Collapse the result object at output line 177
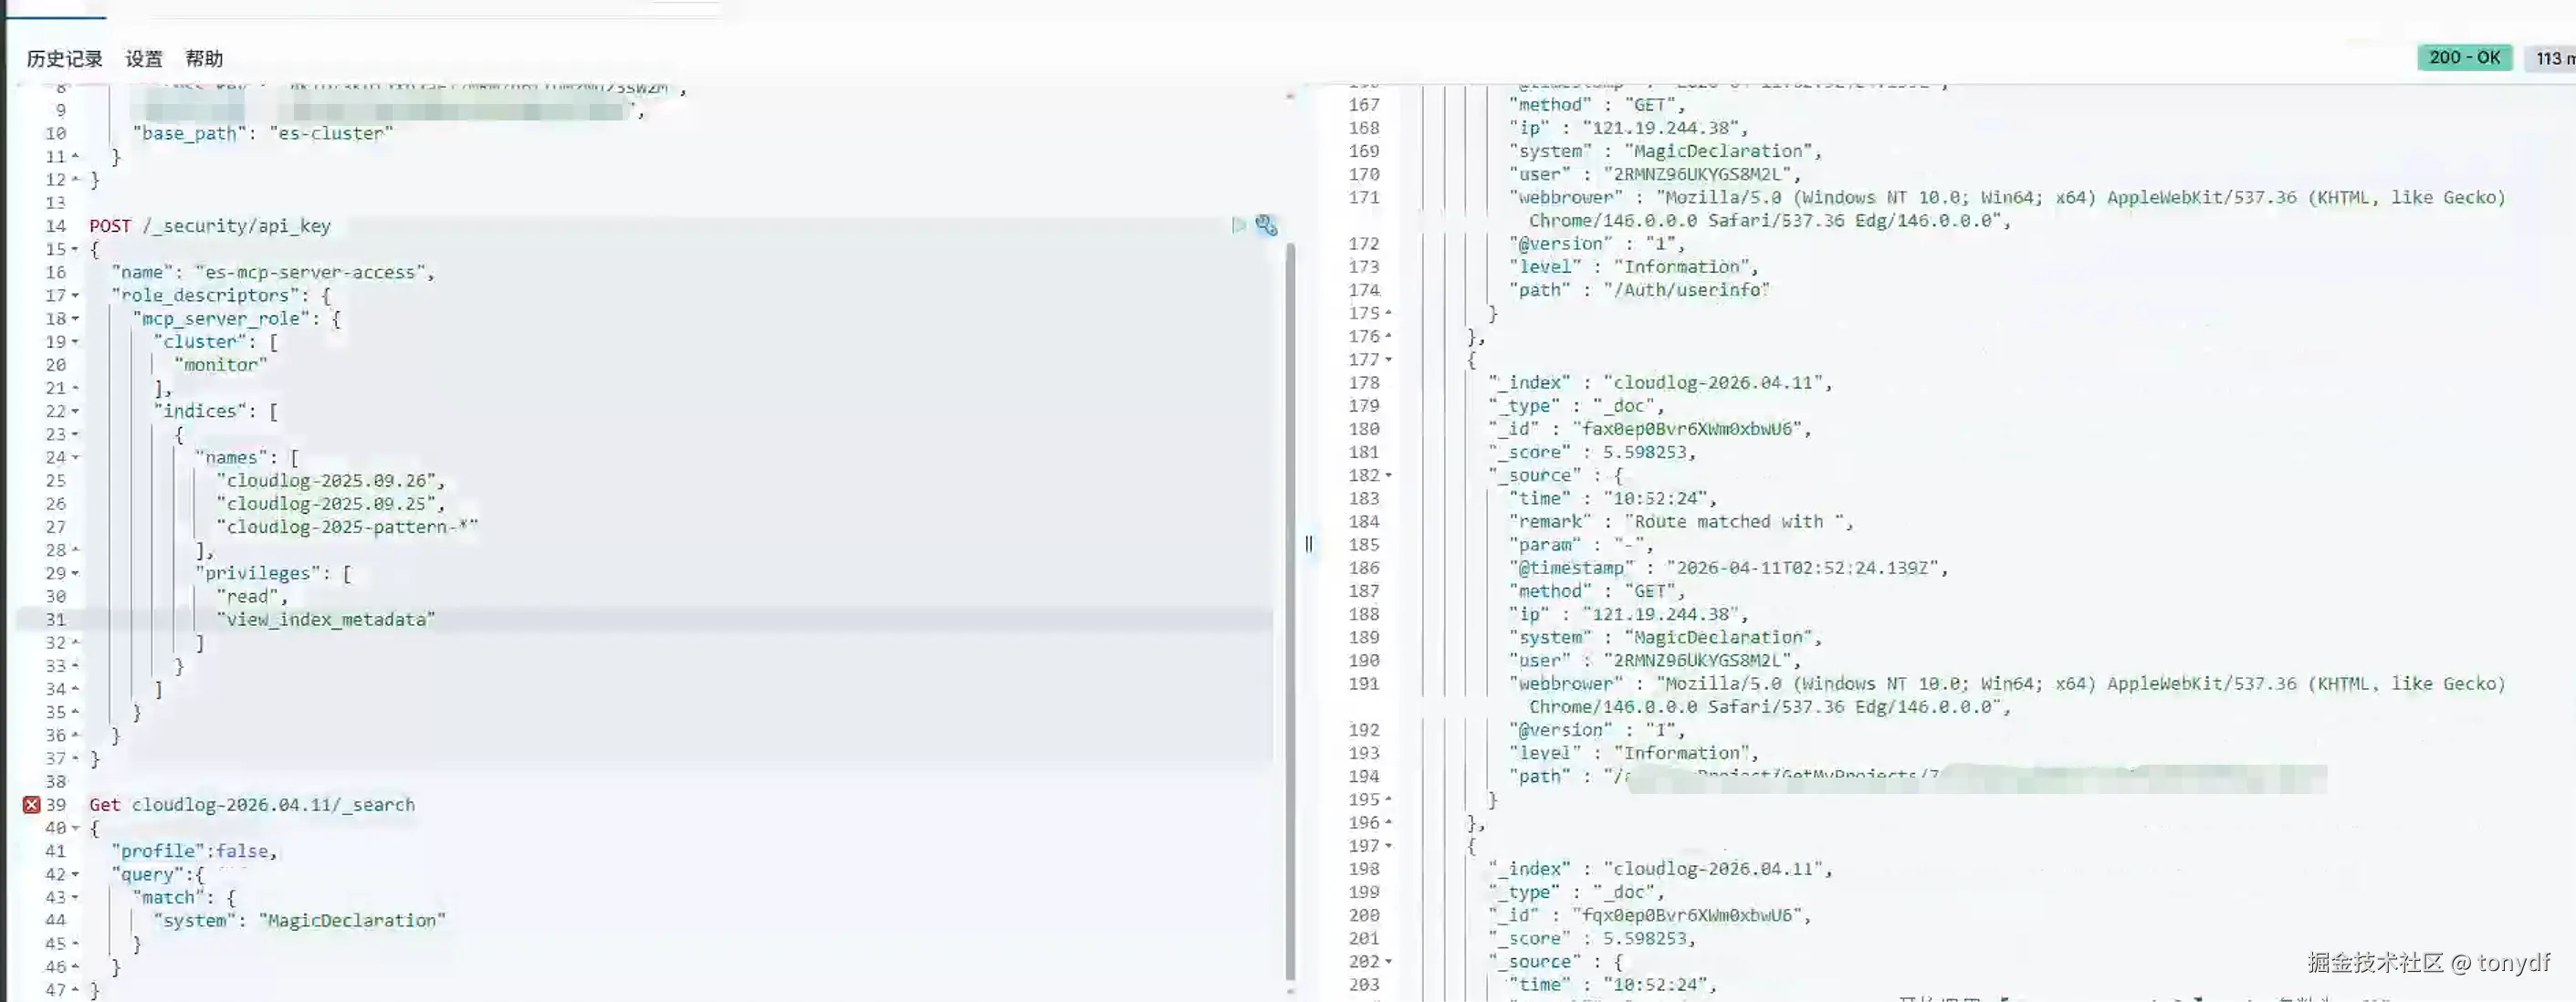This screenshot has height=1002, width=2576. pos(1388,360)
